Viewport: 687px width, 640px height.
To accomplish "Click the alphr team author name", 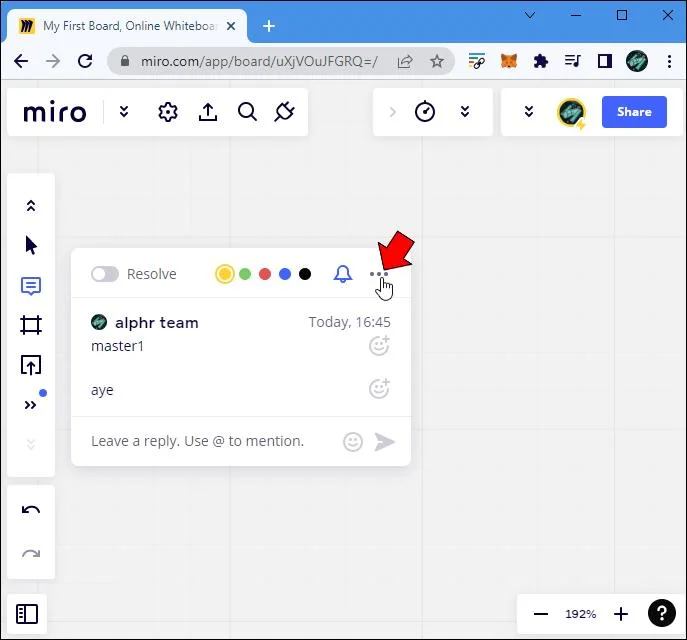I will coord(157,323).
